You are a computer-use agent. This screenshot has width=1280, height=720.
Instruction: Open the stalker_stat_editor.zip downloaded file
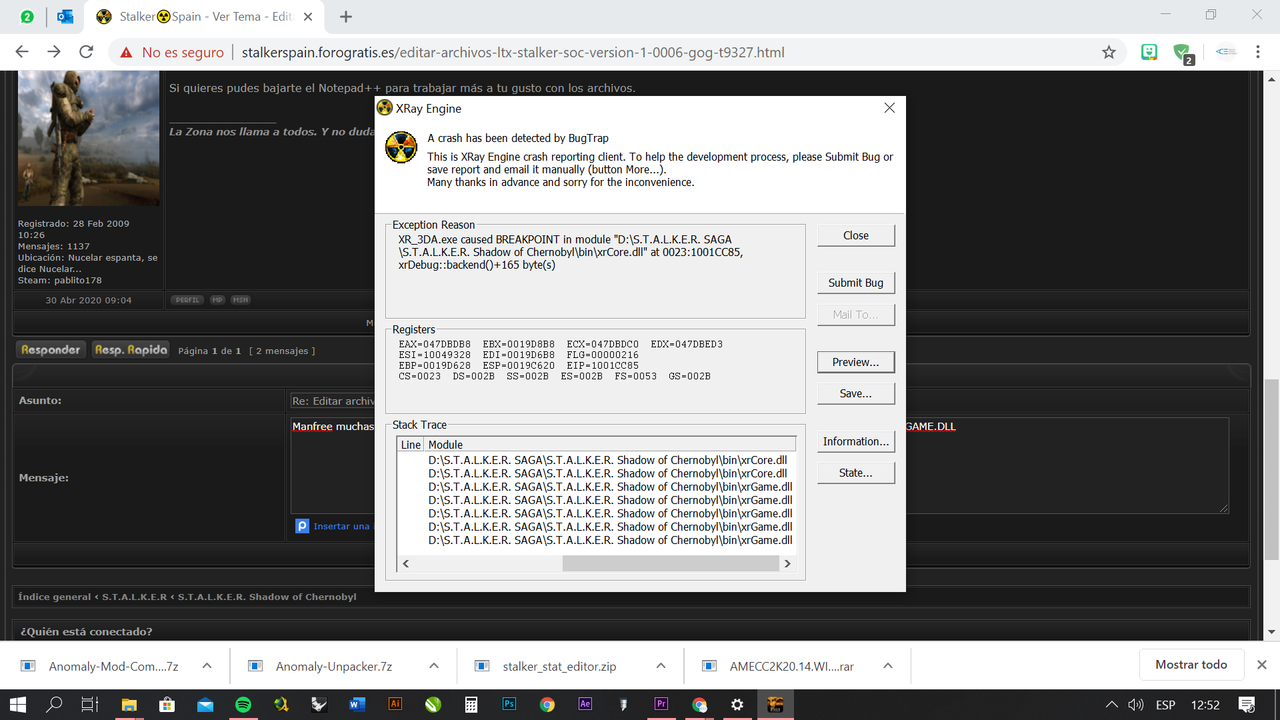point(560,666)
